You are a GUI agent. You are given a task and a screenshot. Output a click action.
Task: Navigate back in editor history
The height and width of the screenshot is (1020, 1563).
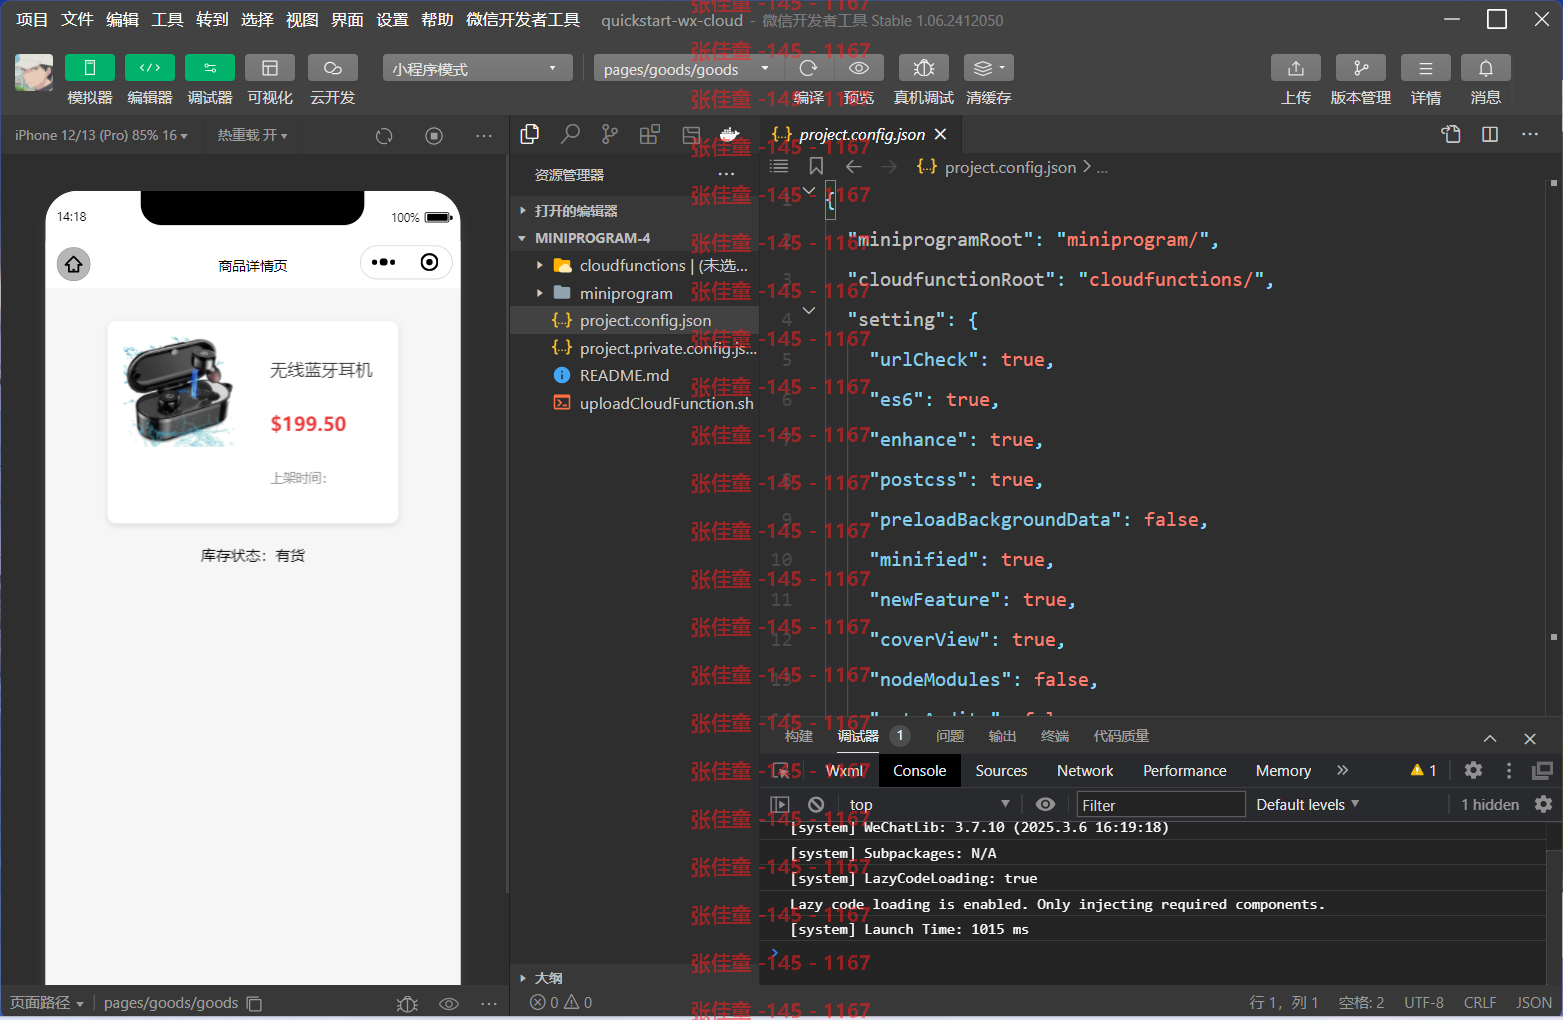point(853,167)
